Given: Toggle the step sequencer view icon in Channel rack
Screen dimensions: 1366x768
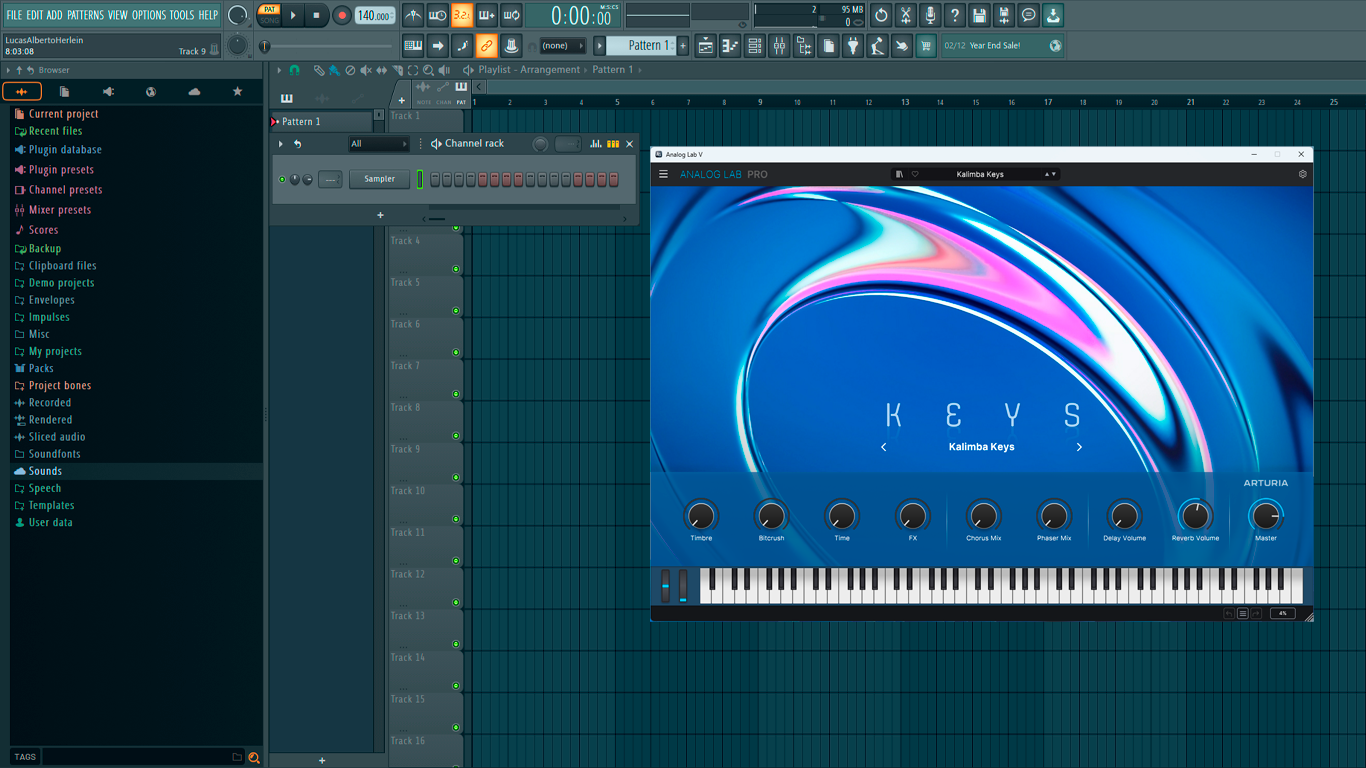Looking at the screenshot, I should [x=613, y=144].
